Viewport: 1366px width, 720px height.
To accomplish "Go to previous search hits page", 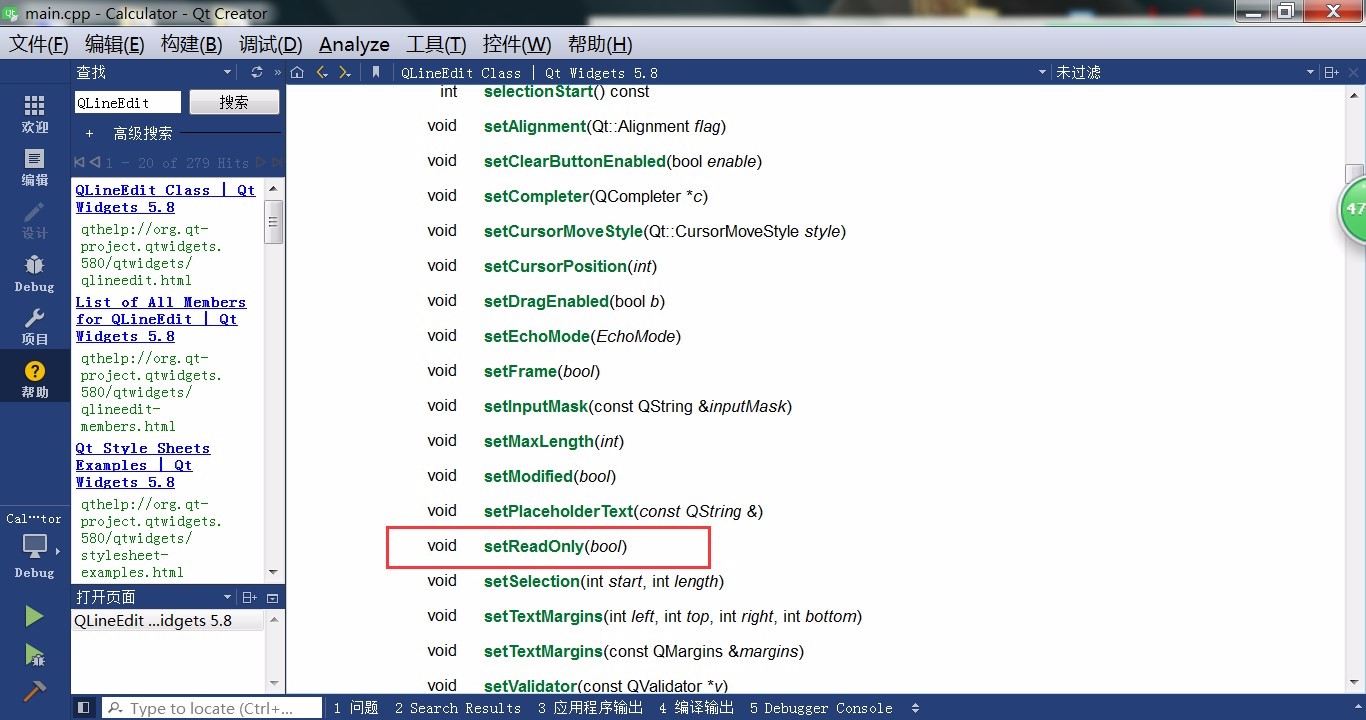I will click(94, 162).
